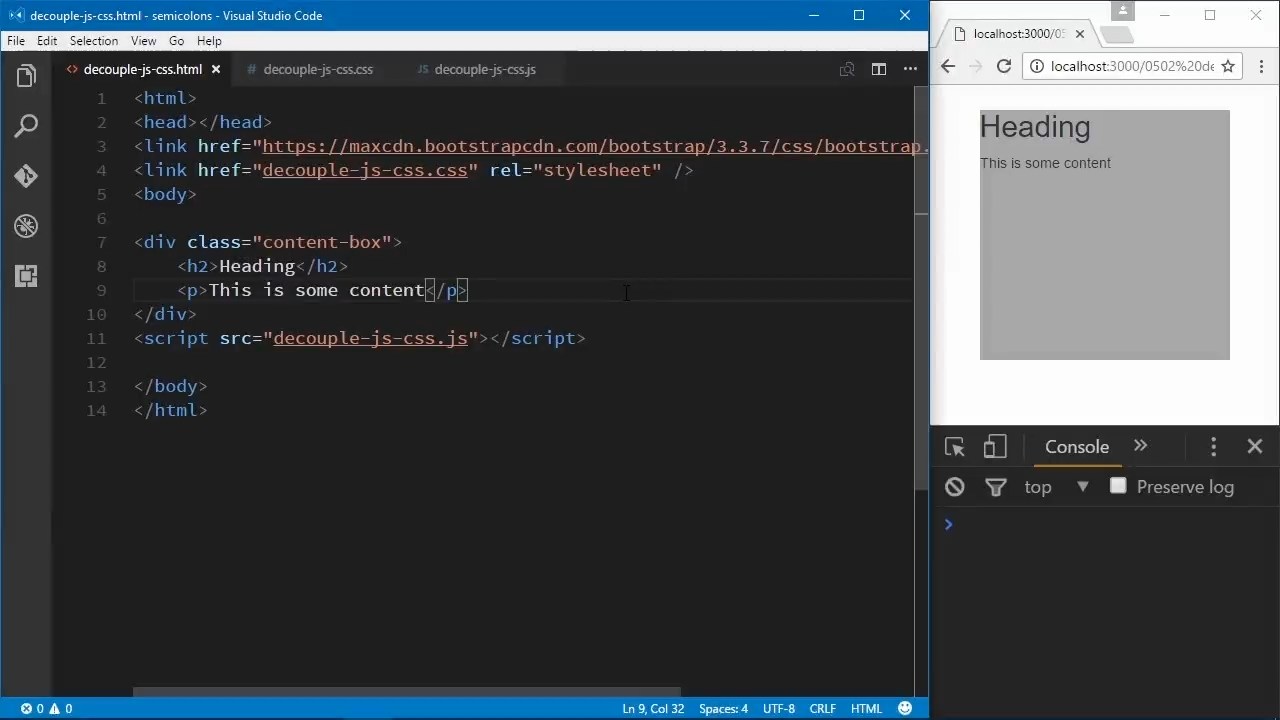Click the Chrome user profile icon
Screen dimensions: 1280x720
1123,11
